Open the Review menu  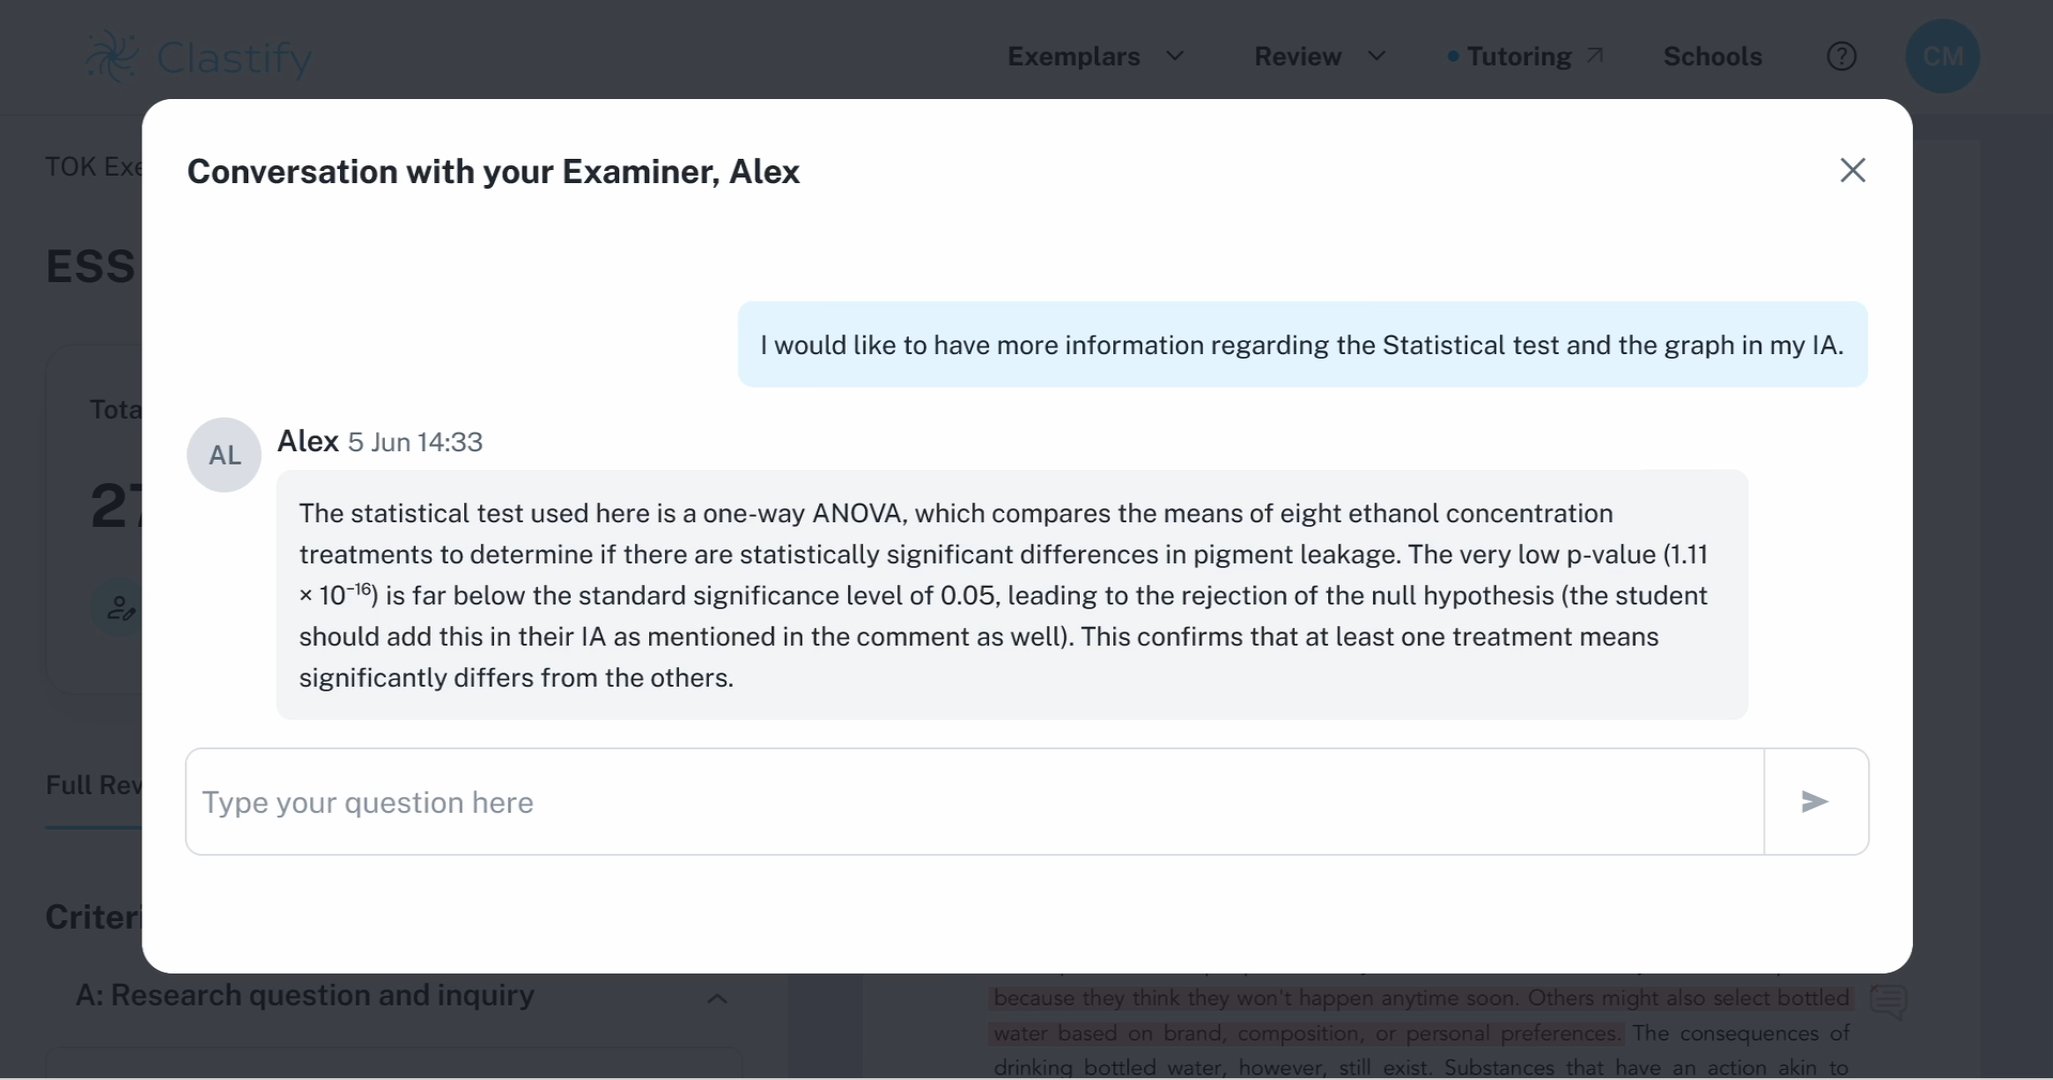1297,57
